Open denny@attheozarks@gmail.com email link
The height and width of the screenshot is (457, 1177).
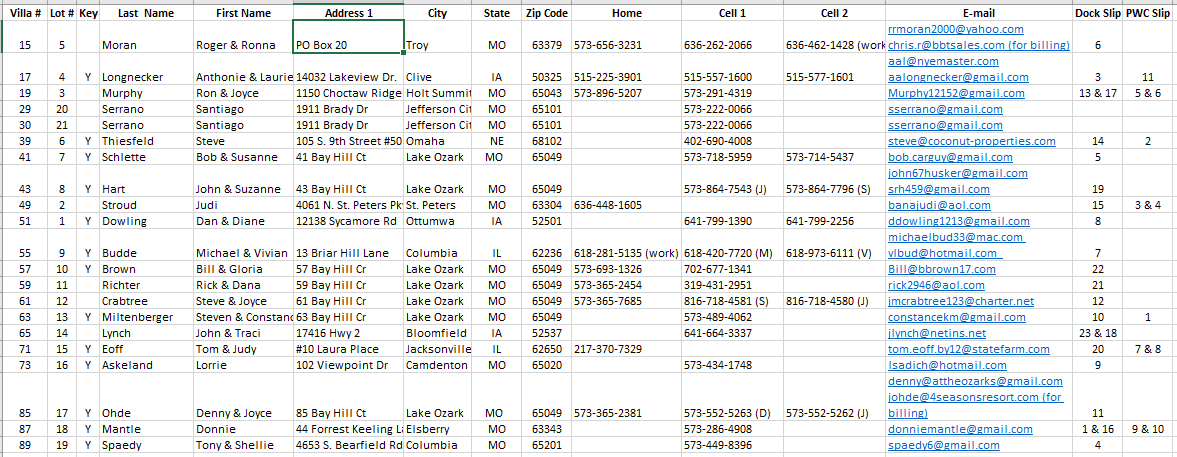(x=975, y=381)
